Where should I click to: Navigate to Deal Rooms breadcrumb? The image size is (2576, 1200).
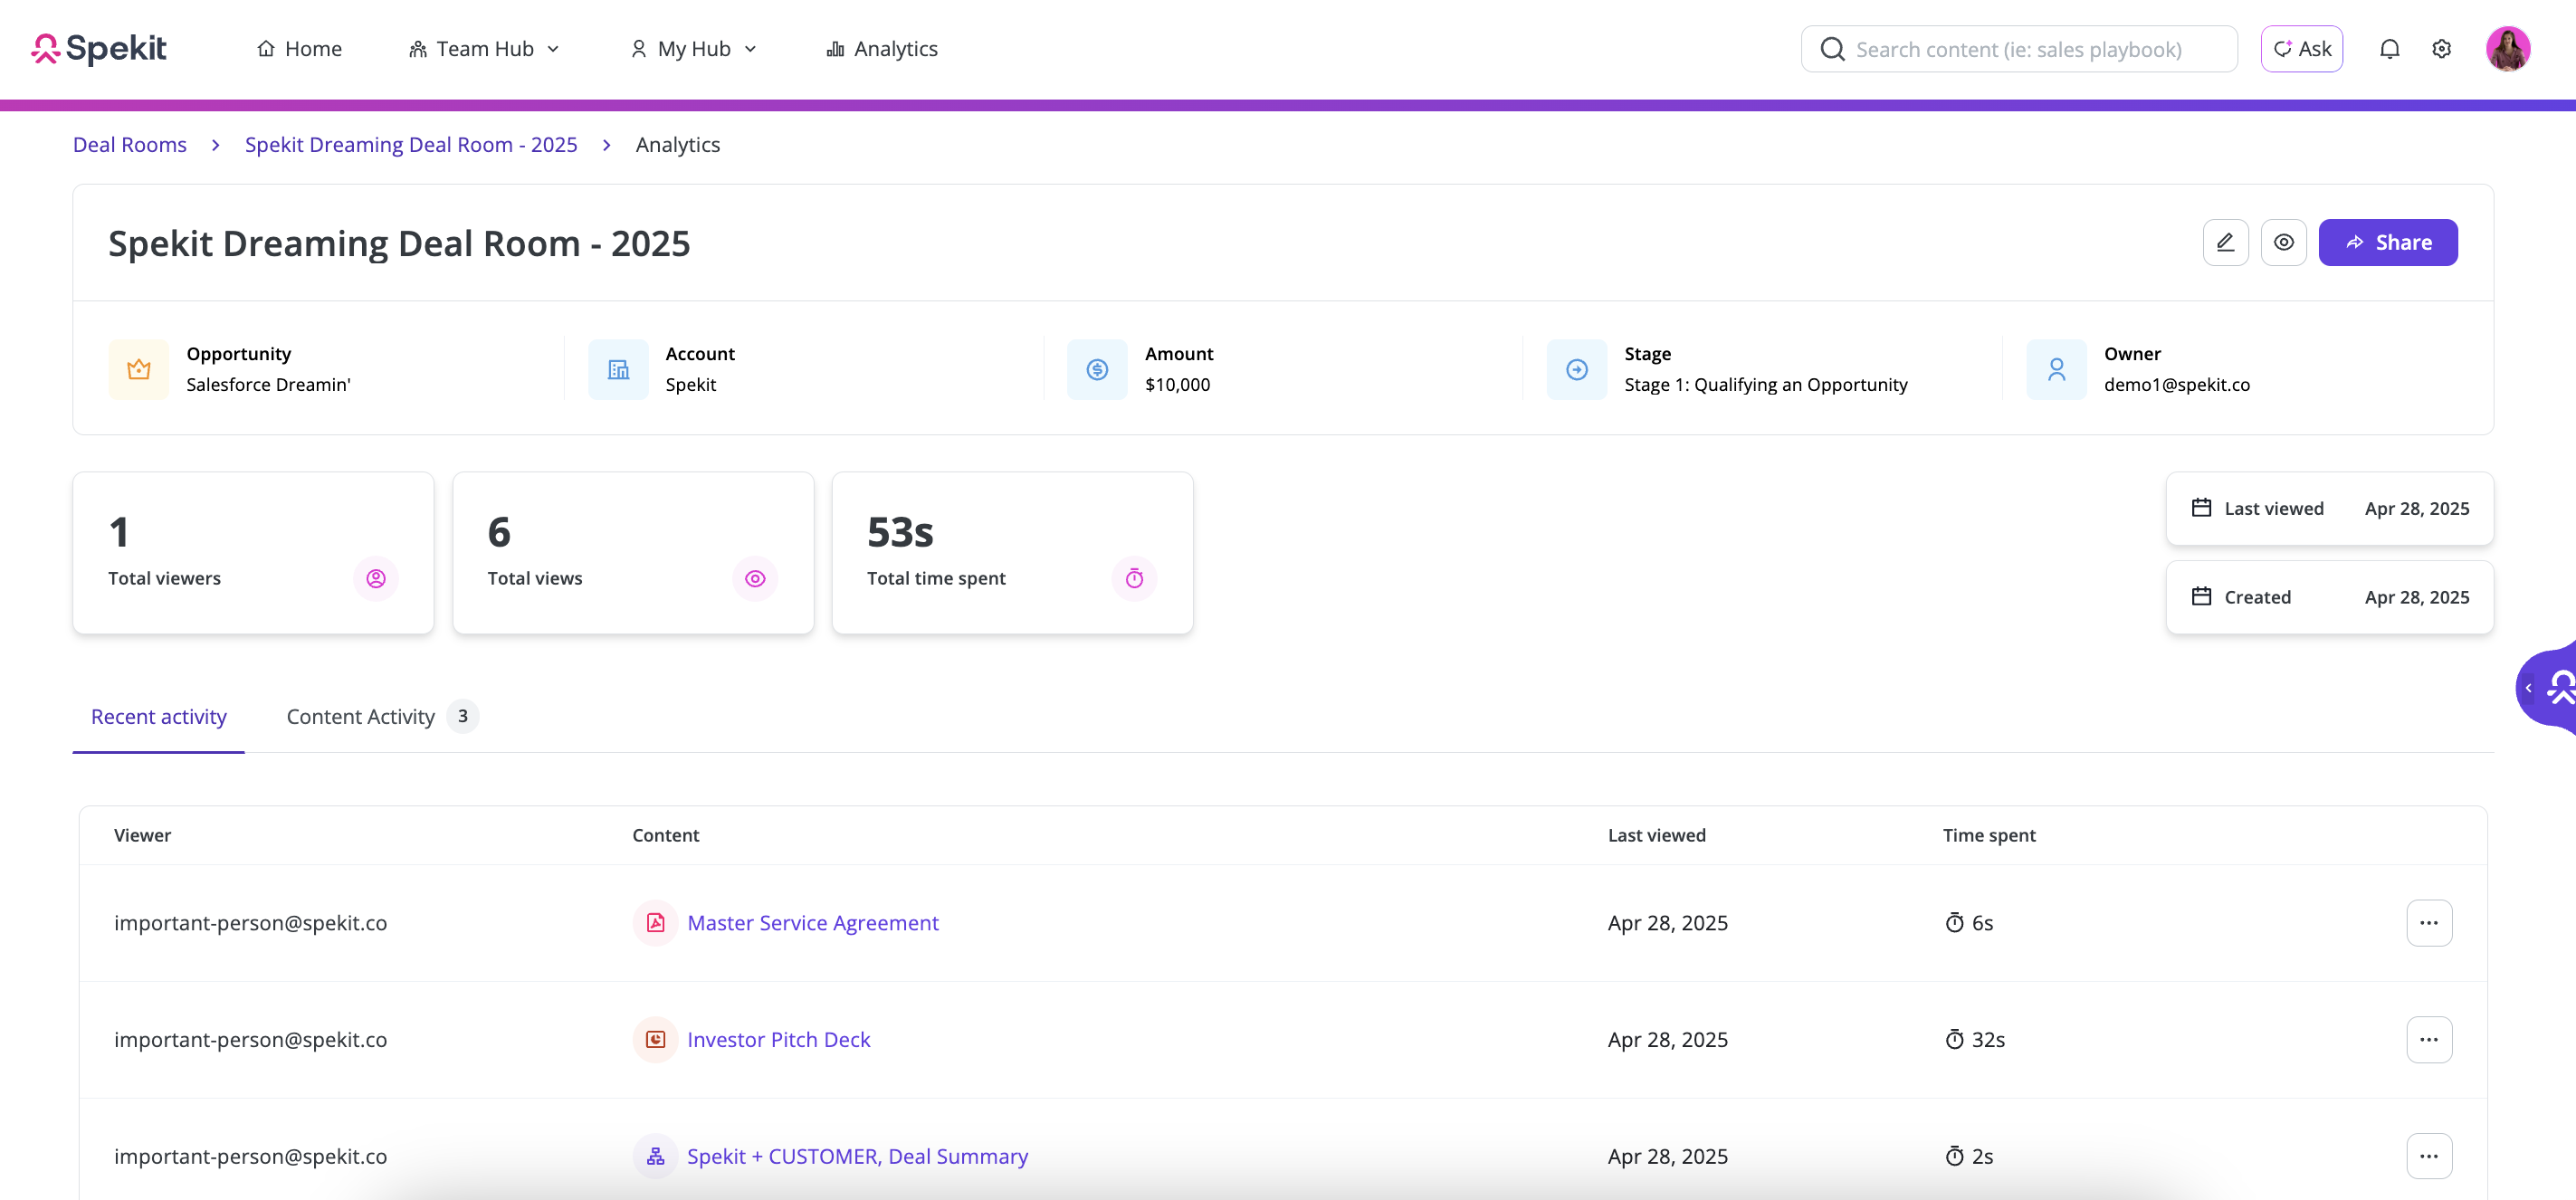(x=130, y=144)
